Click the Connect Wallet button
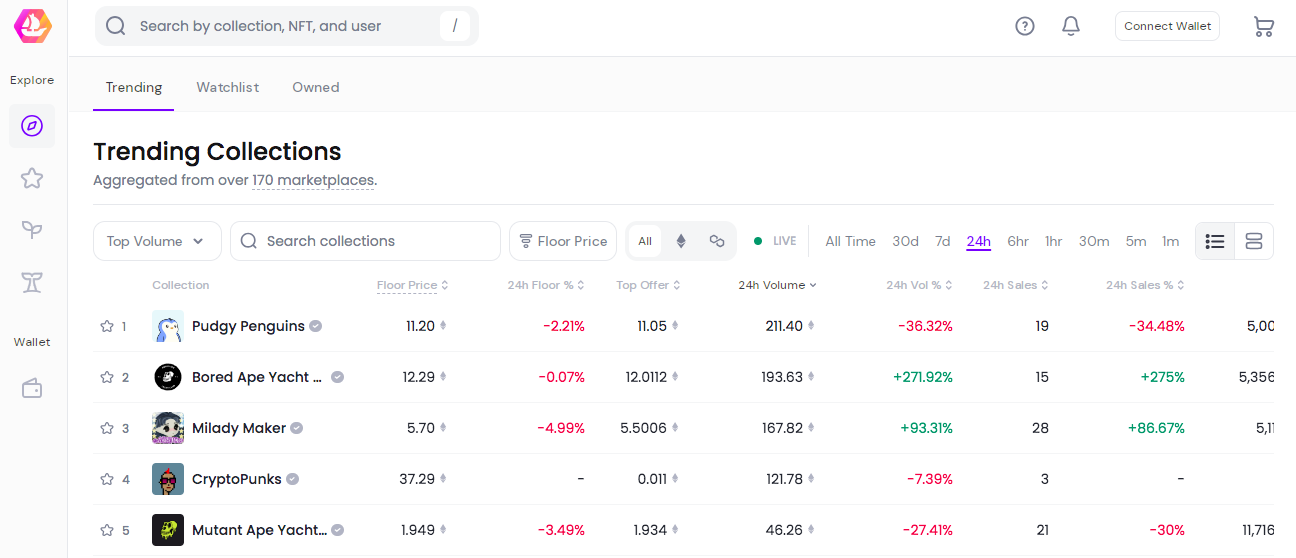 1167,26
